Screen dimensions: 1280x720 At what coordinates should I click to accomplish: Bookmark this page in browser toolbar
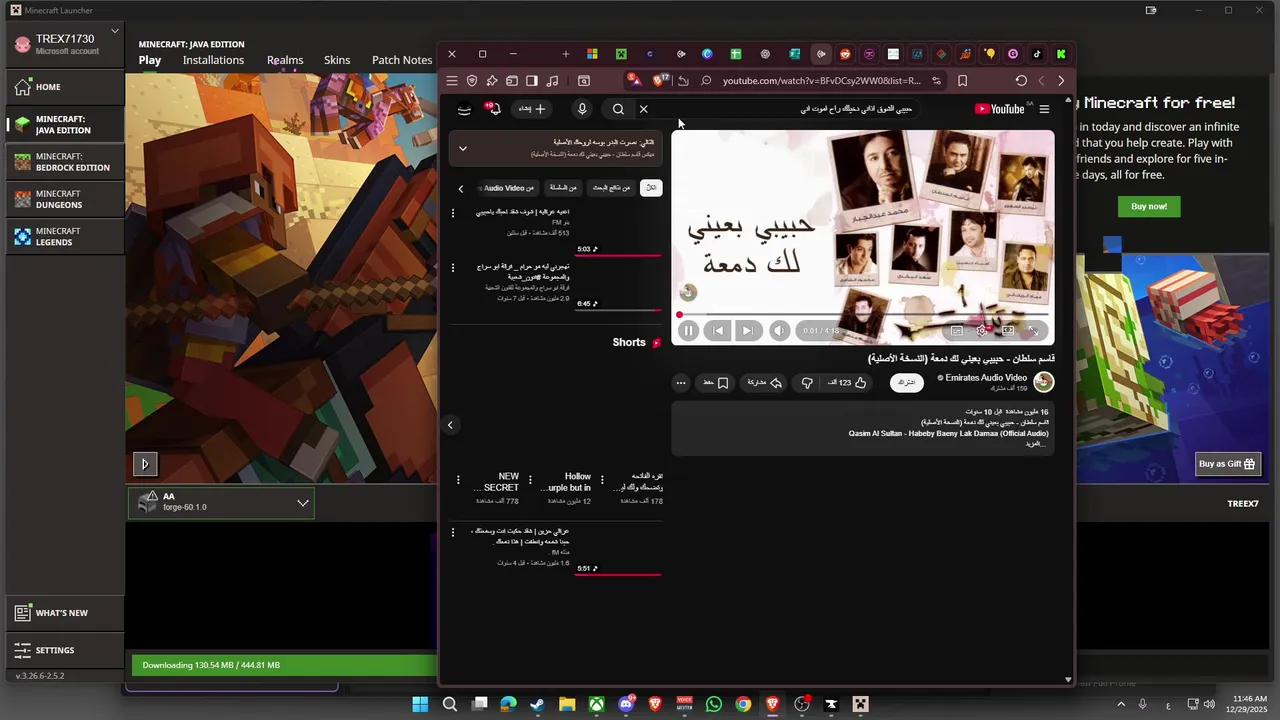(962, 81)
